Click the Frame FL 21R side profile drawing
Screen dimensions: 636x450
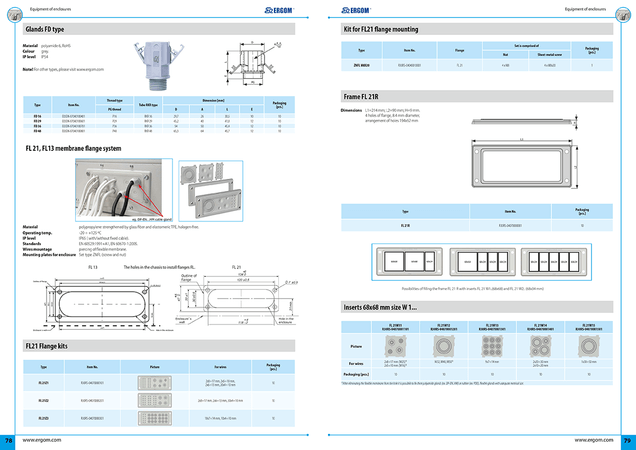tap(523, 121)
